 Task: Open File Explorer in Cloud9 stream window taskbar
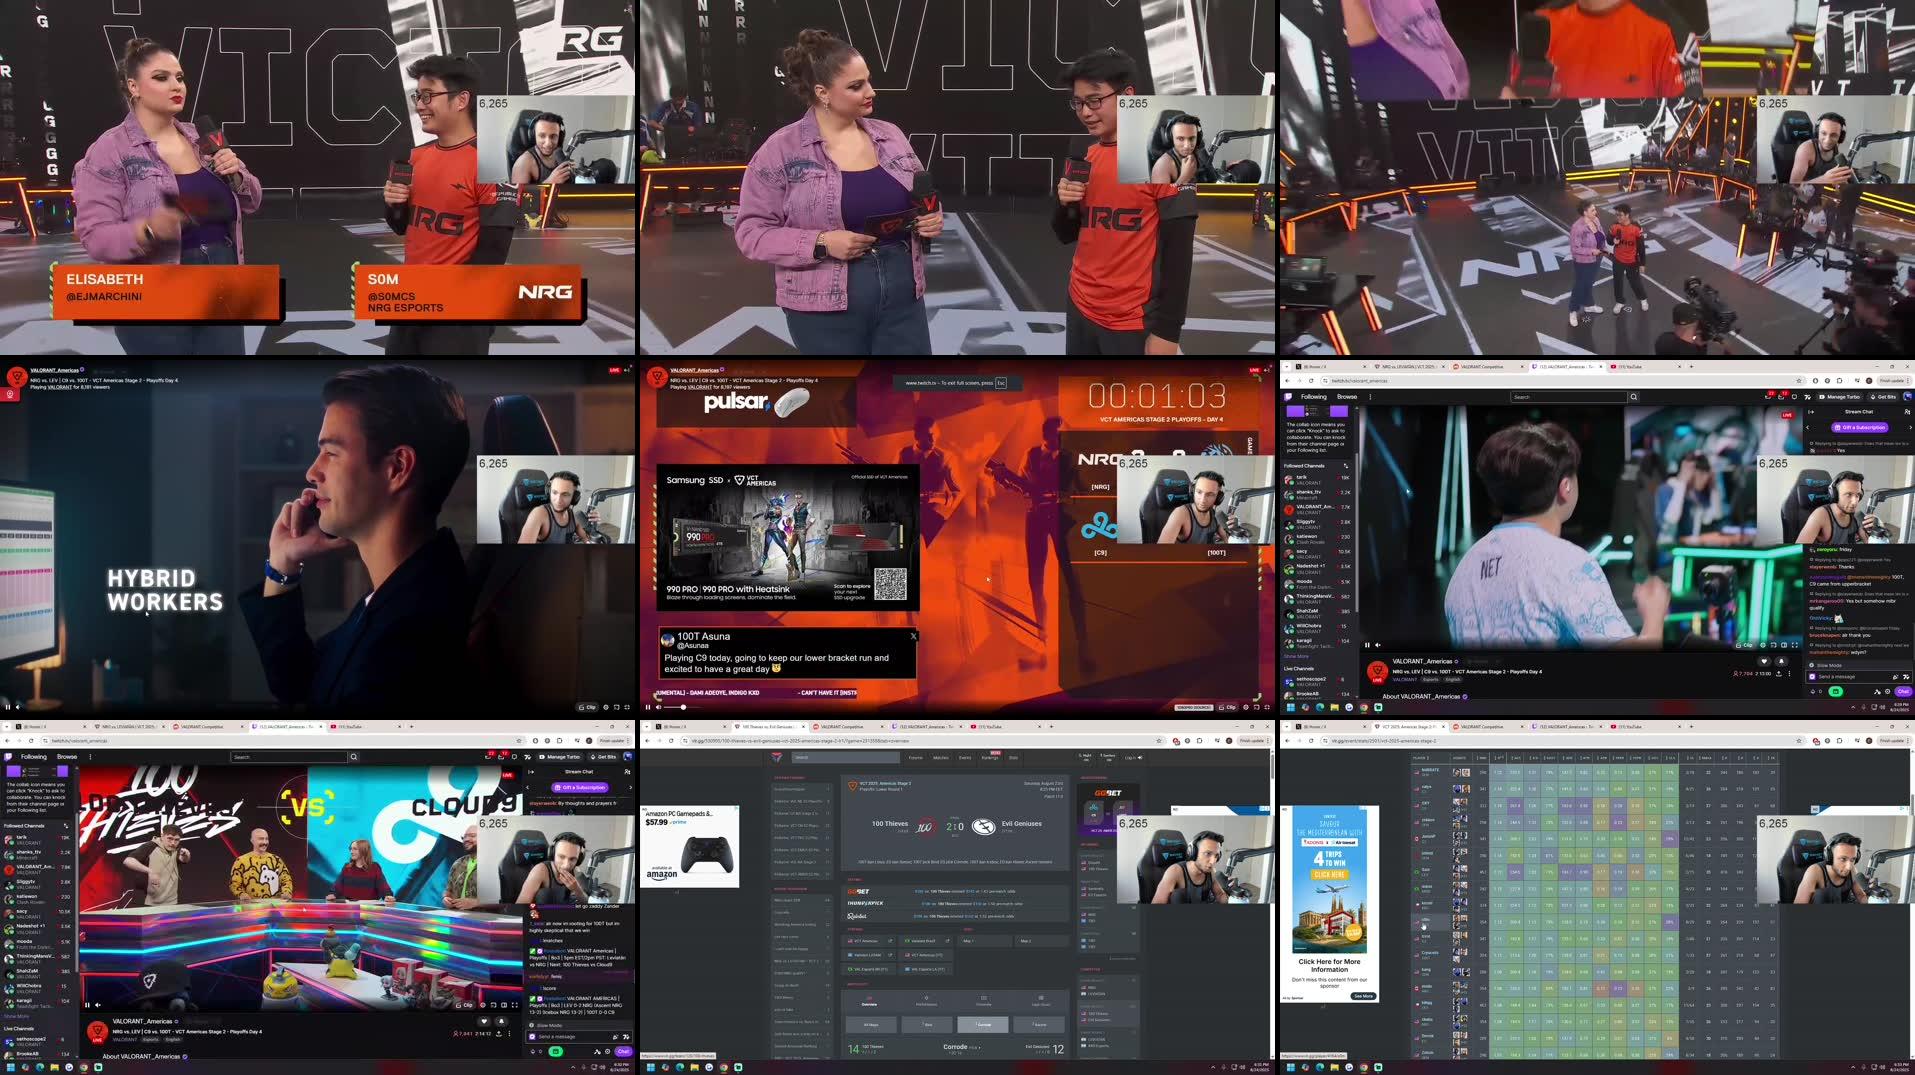click(x=54, y=1067)
